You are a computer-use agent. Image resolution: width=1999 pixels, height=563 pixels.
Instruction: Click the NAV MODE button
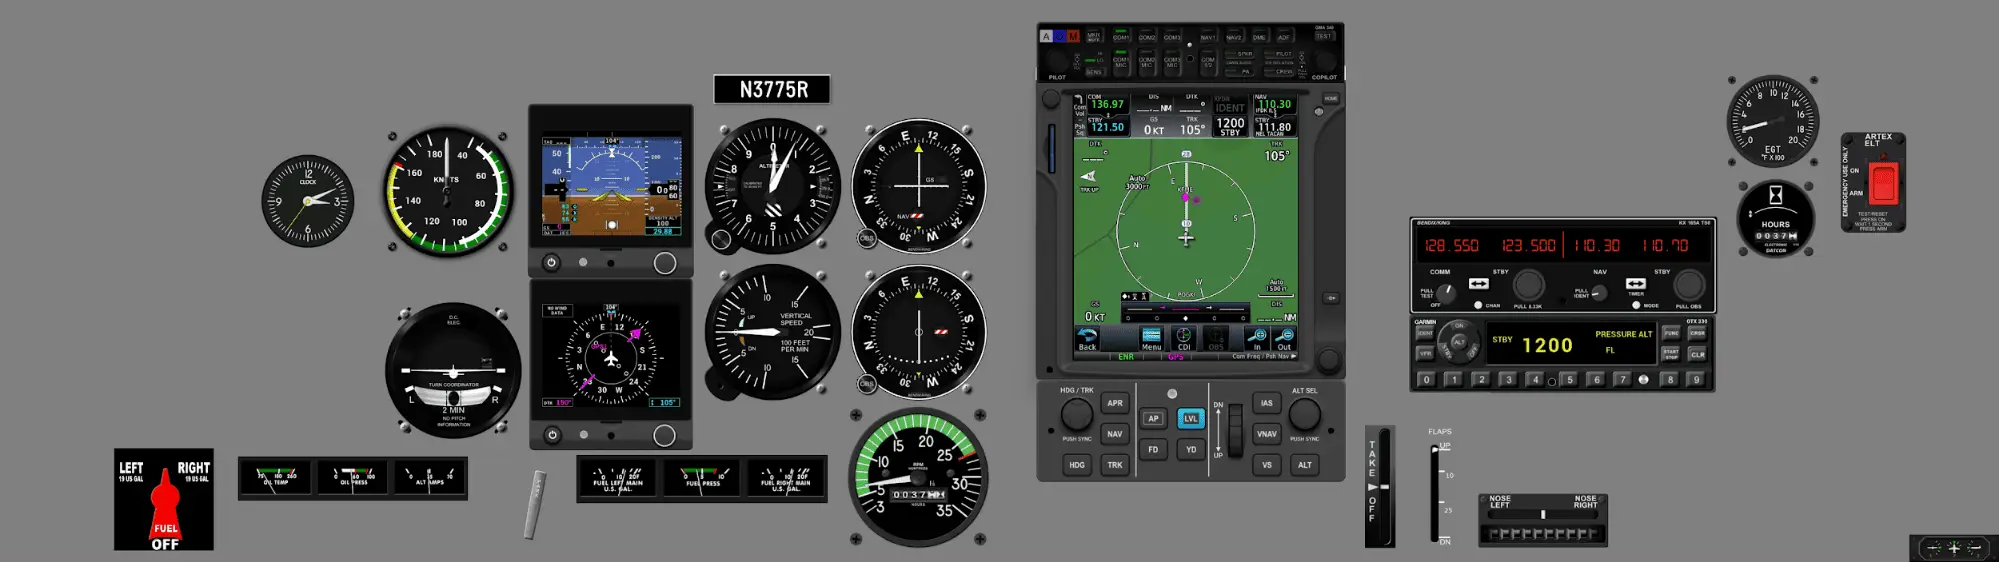click(1636, 305)
